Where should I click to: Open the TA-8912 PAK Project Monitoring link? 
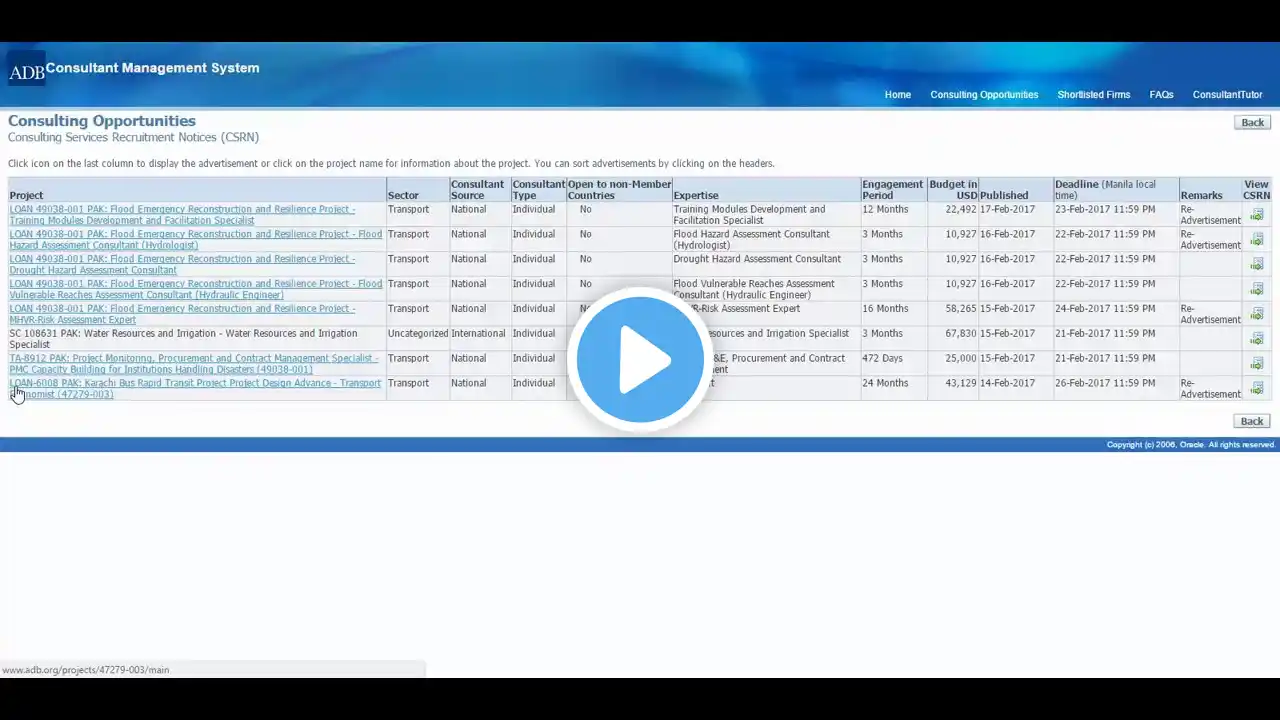194,363
